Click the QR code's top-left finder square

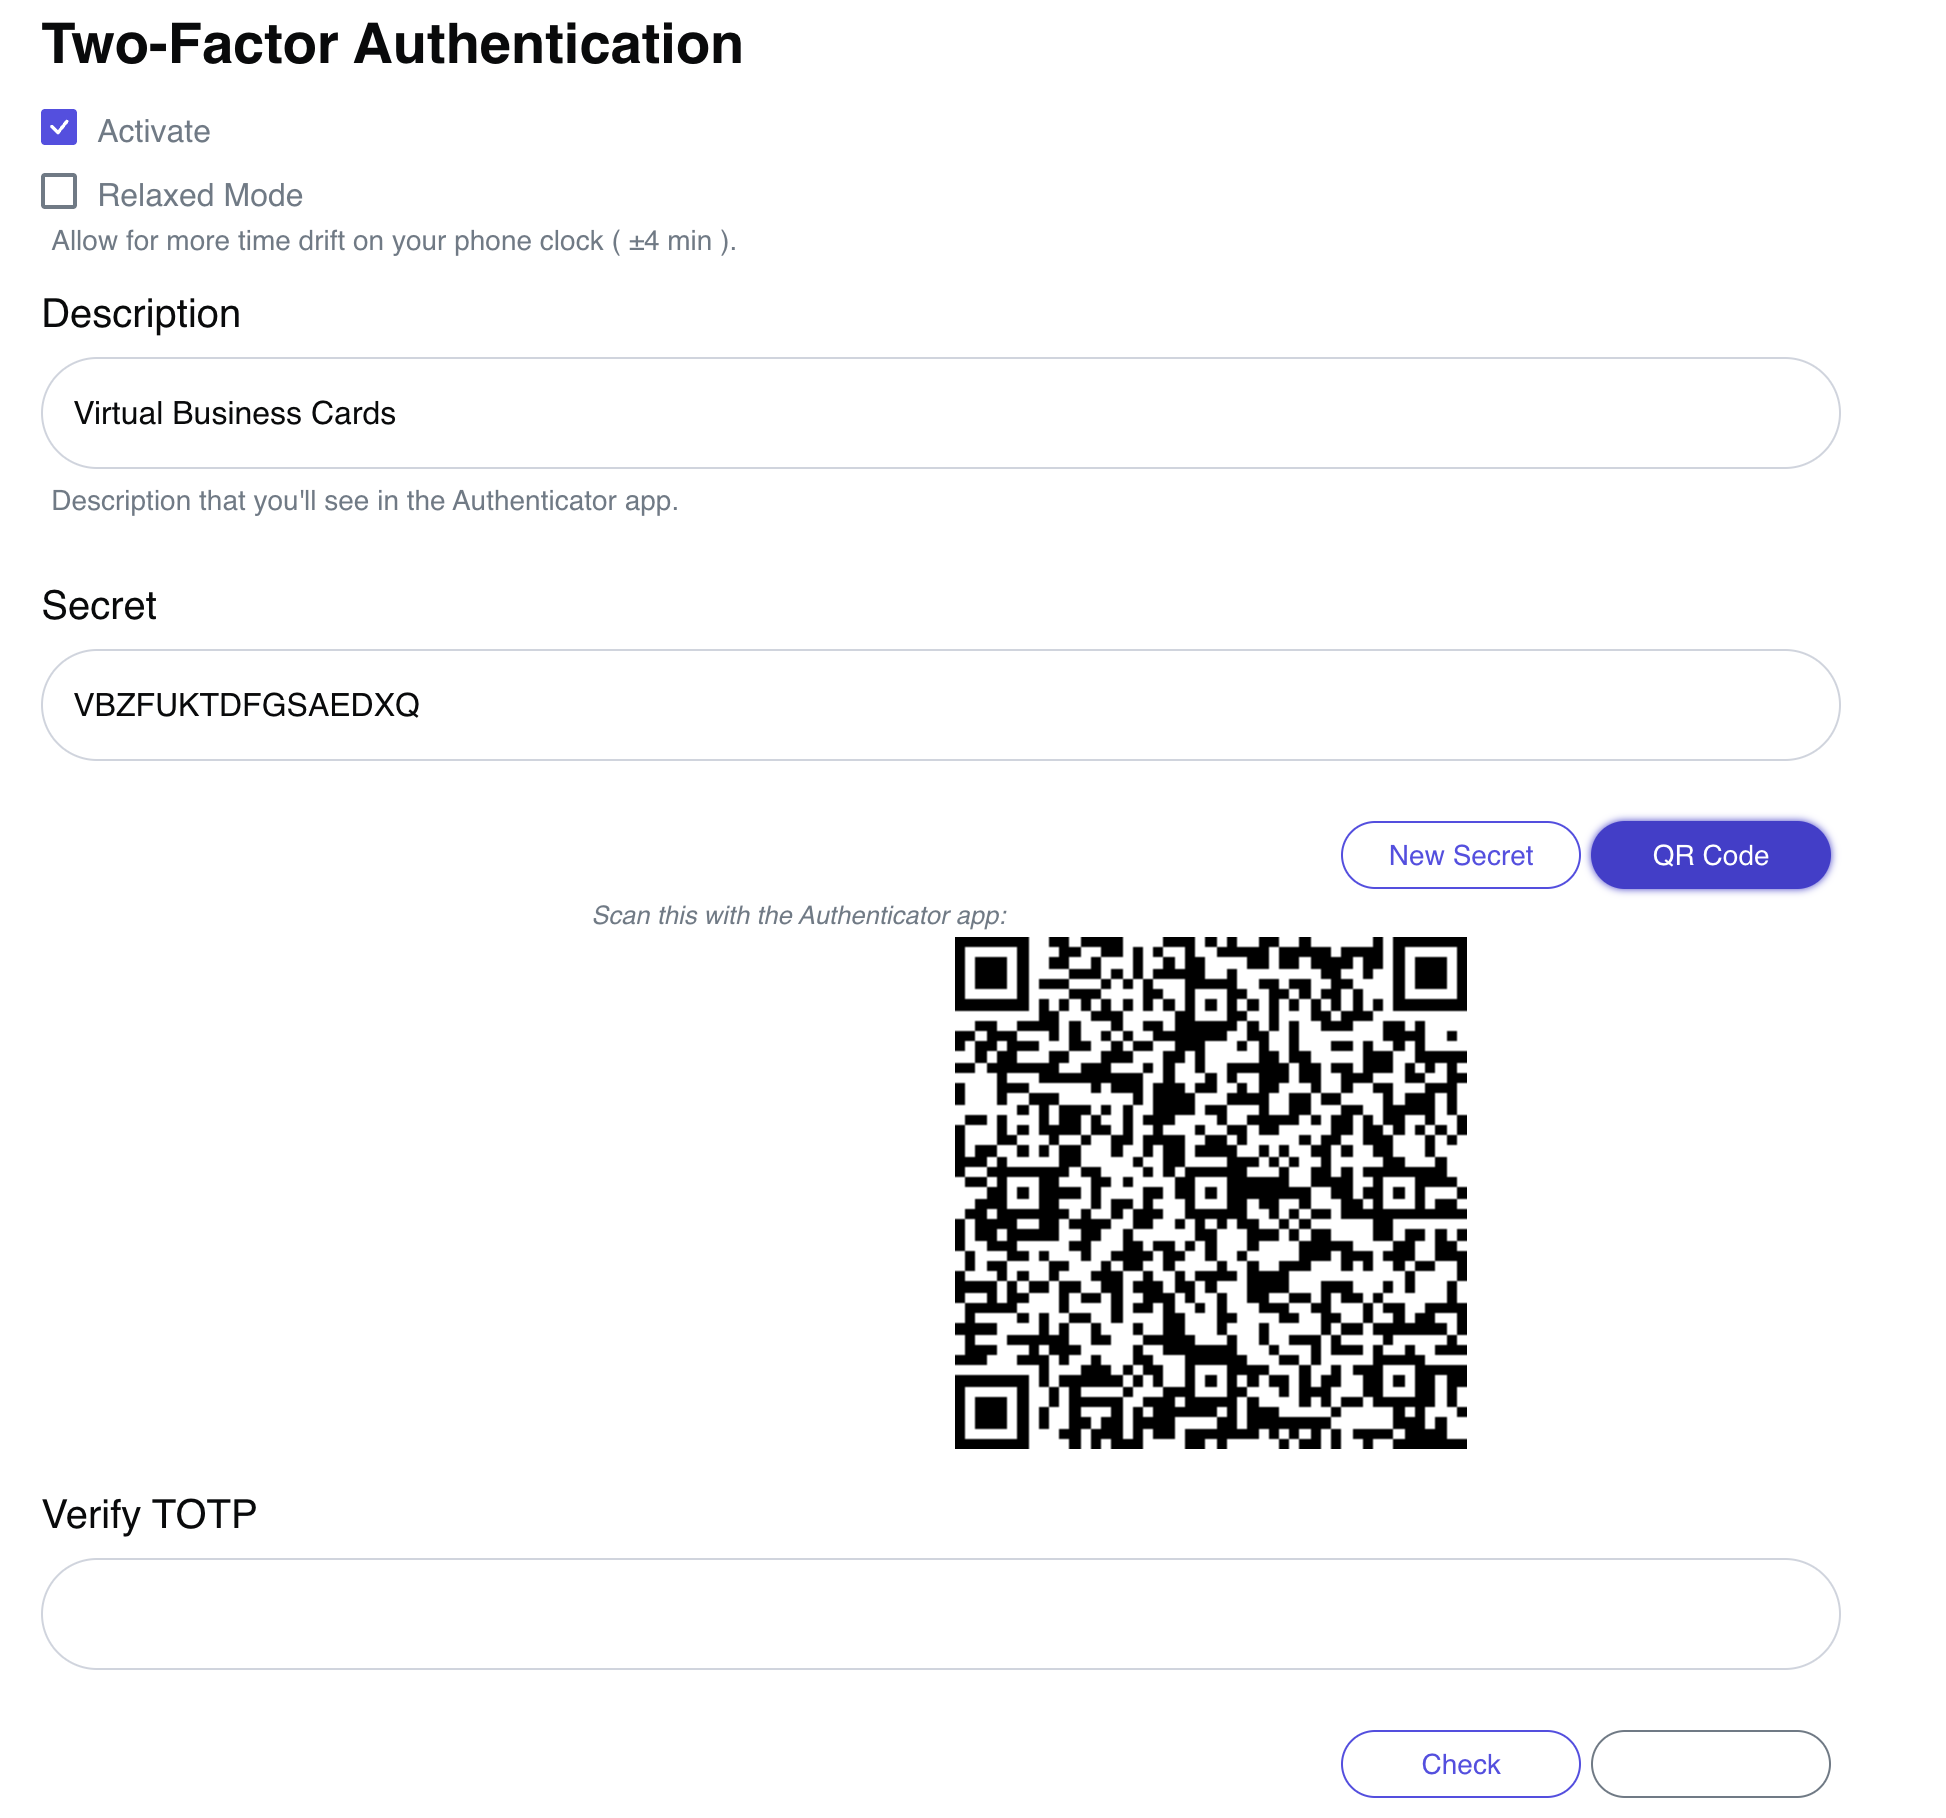pos(991,973)
